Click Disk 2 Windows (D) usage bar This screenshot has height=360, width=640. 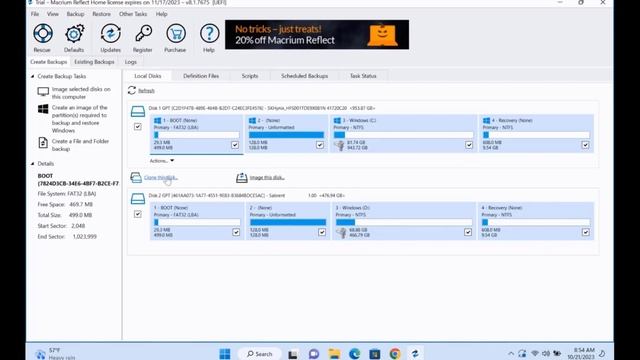pyautogui.click(x=404, y=222)
